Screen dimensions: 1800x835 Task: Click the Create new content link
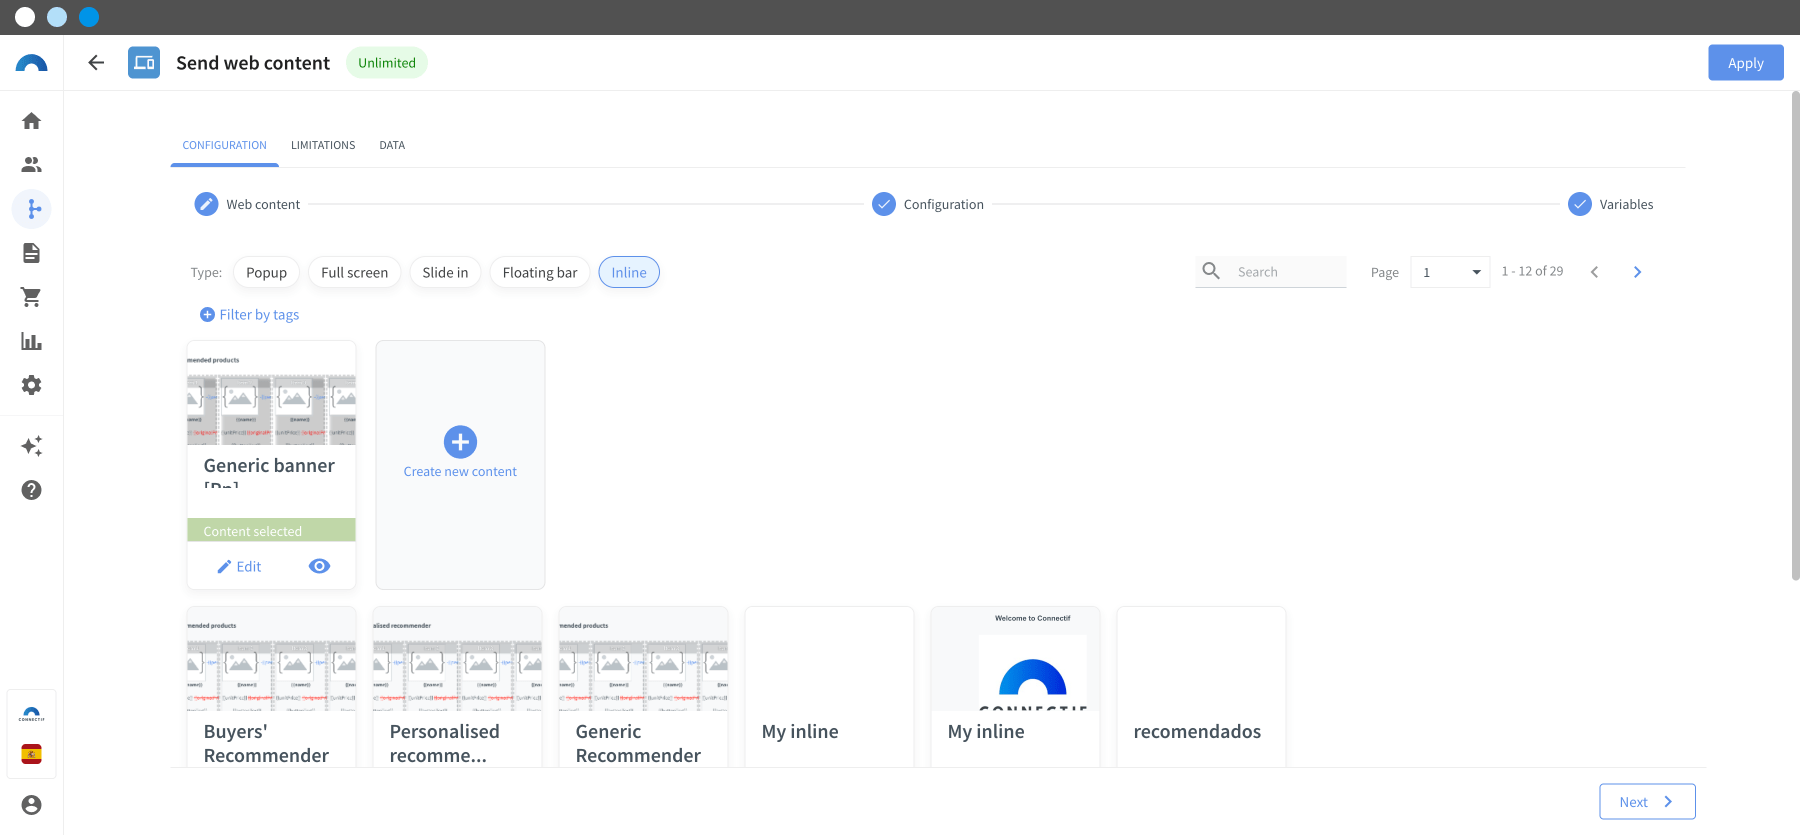click(x=460, y=472)
